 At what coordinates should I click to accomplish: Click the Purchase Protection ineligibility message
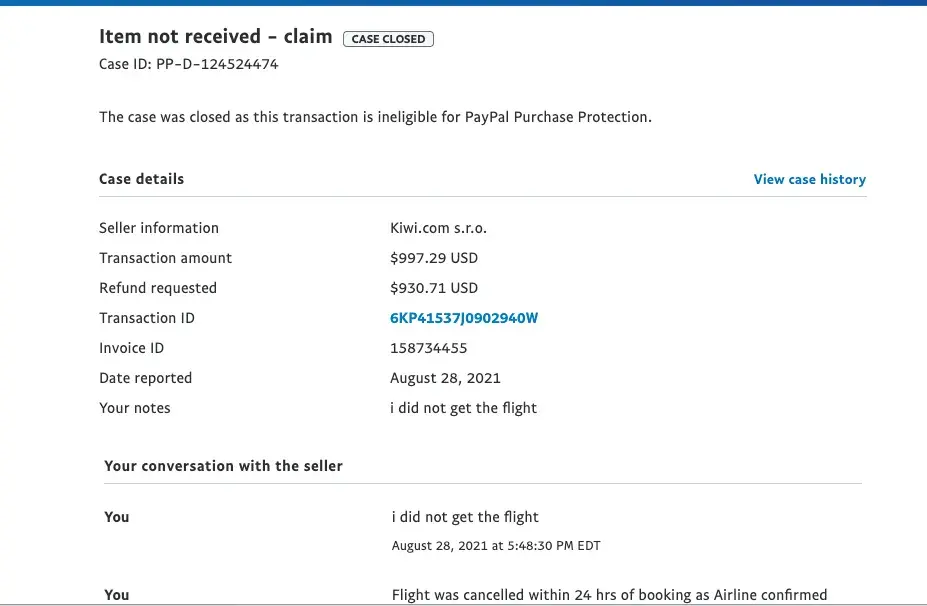pos(375,117)
